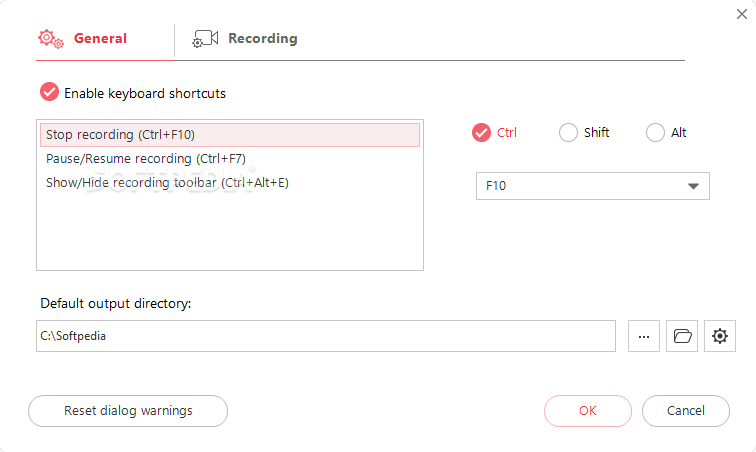Image resolution: width=756 pixels, height=452 pixels.
Task: Browse for directory with ellipsis button
Action: coord(644,336)
